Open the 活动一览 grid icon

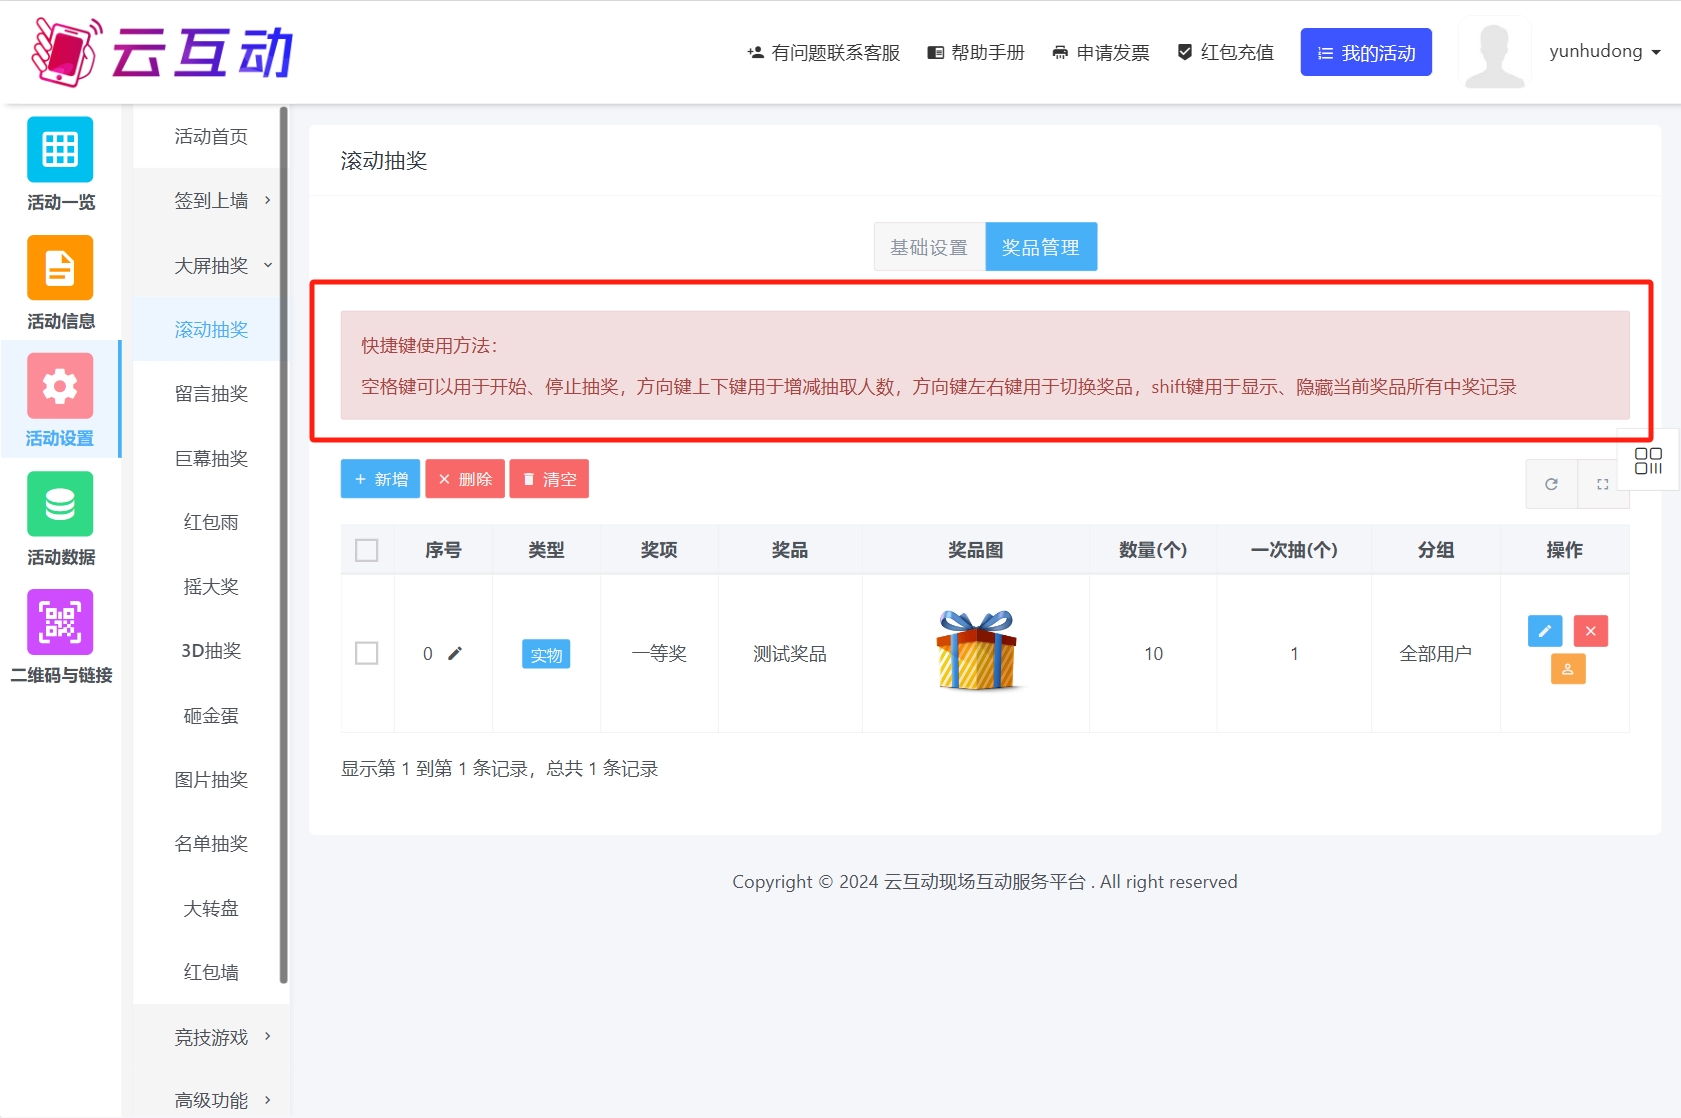[60, 150]
